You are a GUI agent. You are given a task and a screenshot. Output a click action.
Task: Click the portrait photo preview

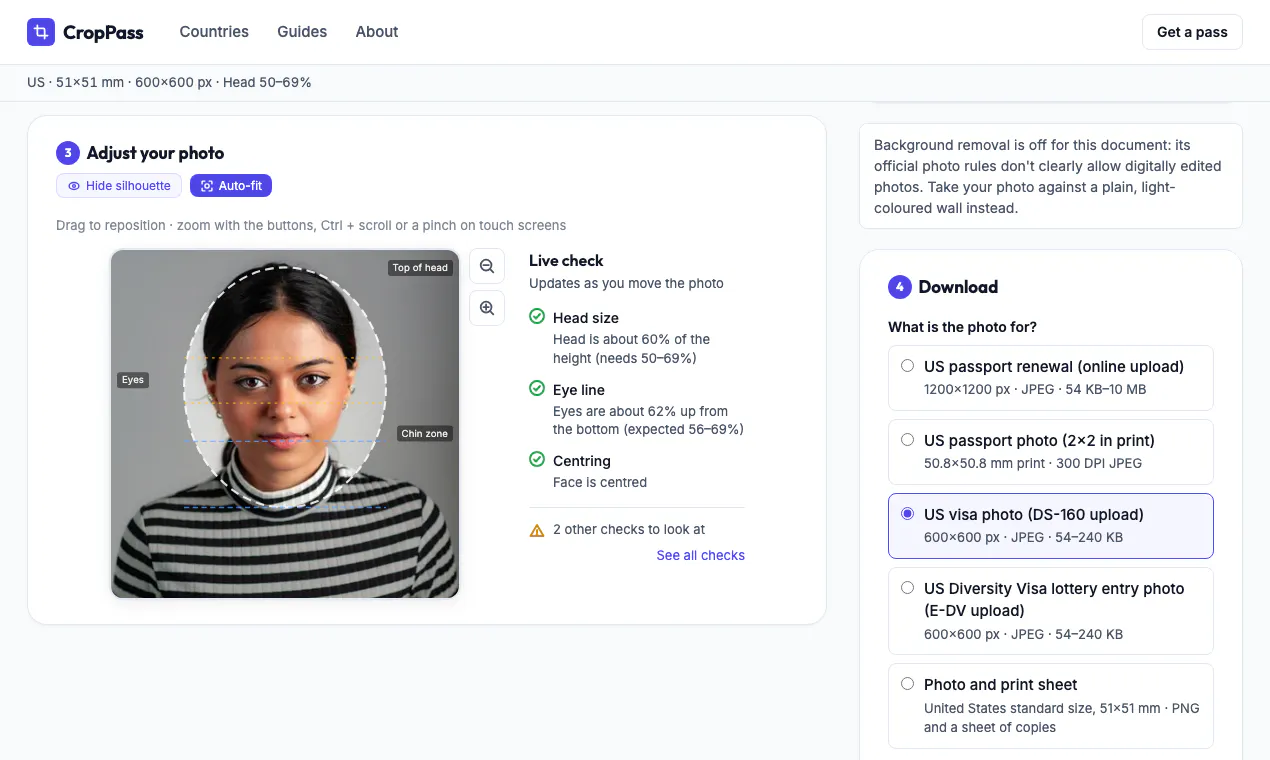pyautogui.click(x=285, y=424)
